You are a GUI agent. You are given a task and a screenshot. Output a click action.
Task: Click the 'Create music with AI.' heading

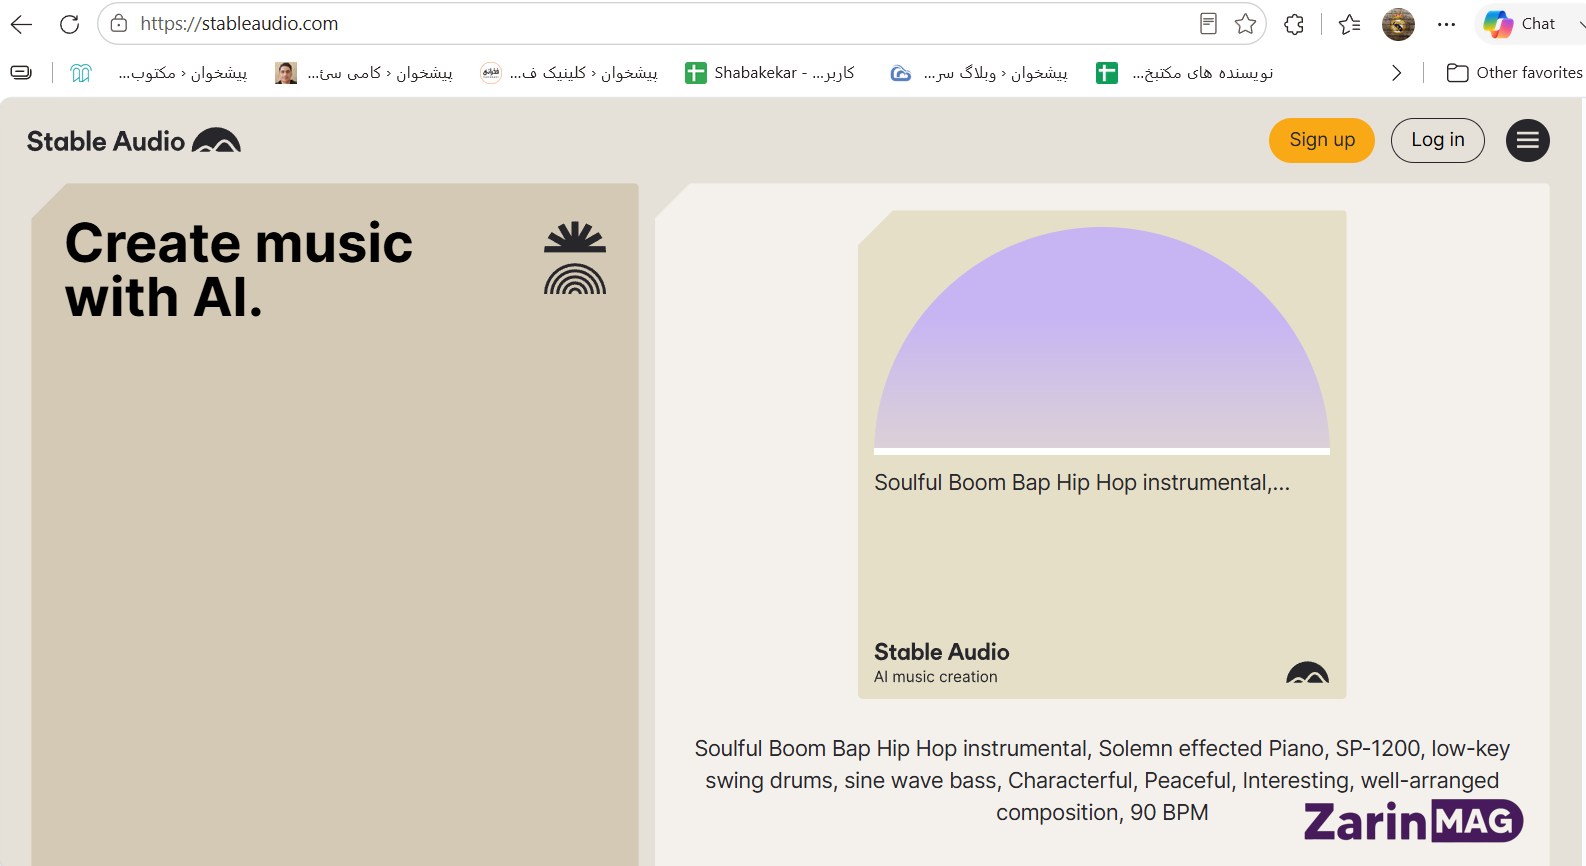pyautogui.click(x=239, y=270)
